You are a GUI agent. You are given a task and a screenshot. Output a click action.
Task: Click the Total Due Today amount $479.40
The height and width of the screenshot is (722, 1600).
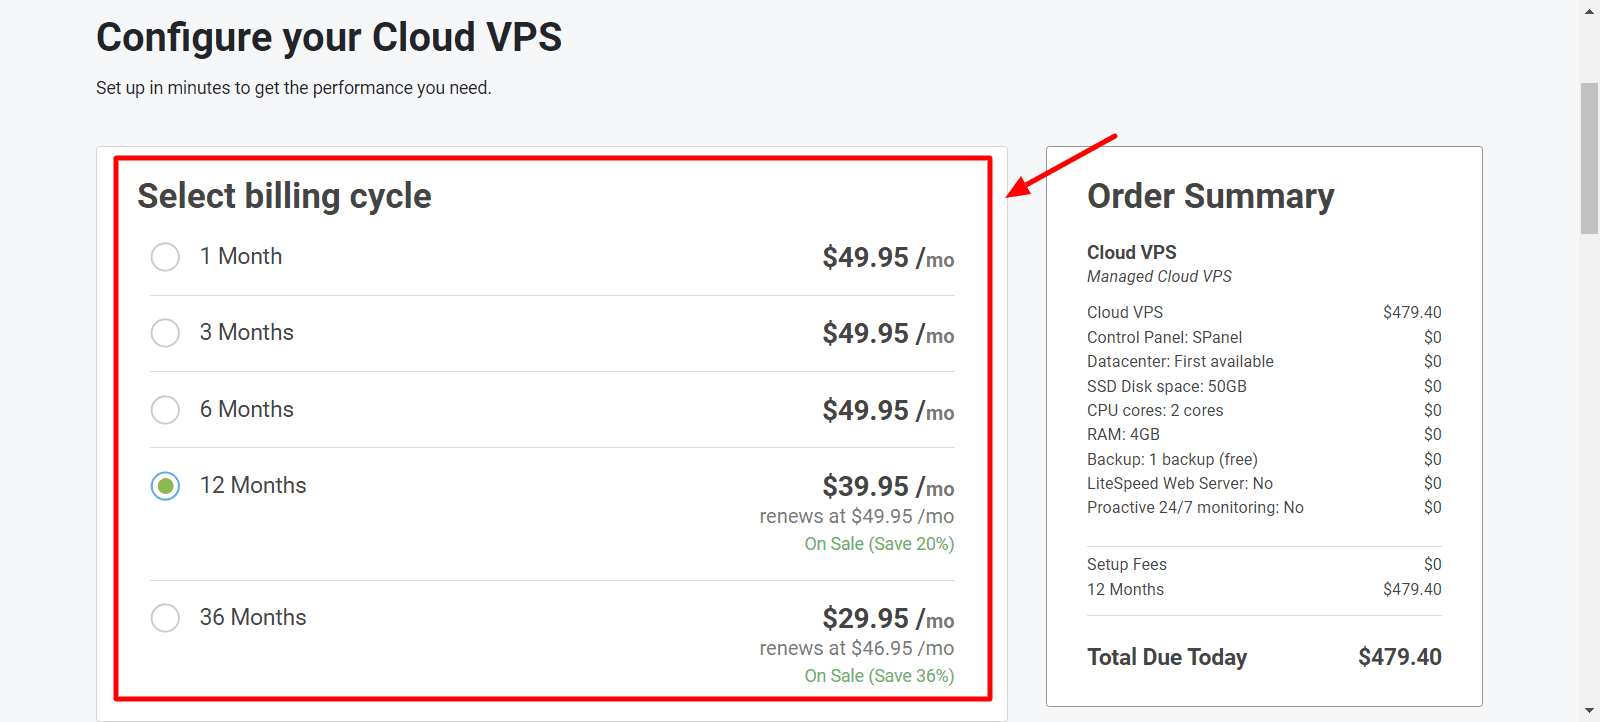click(1400, 657)
